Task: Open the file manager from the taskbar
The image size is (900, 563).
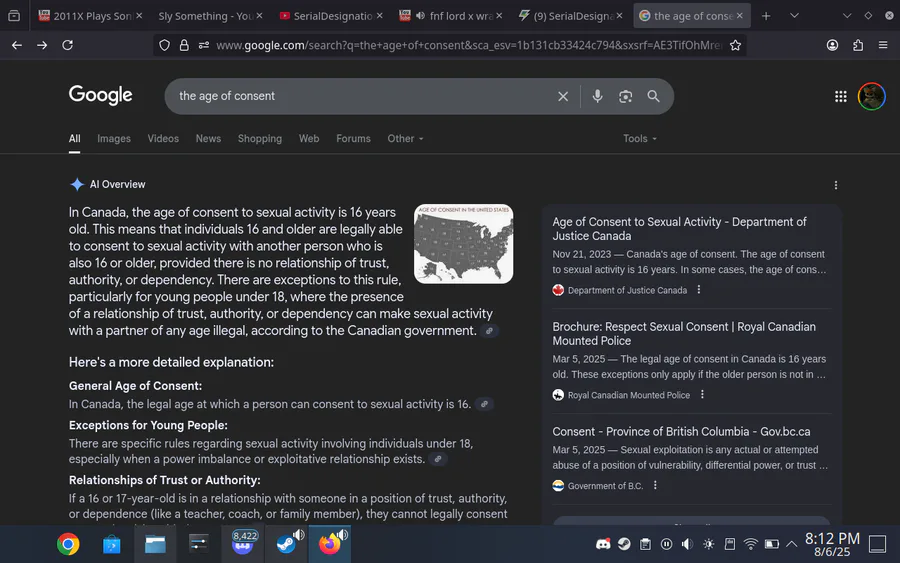Action: point(156,543)
